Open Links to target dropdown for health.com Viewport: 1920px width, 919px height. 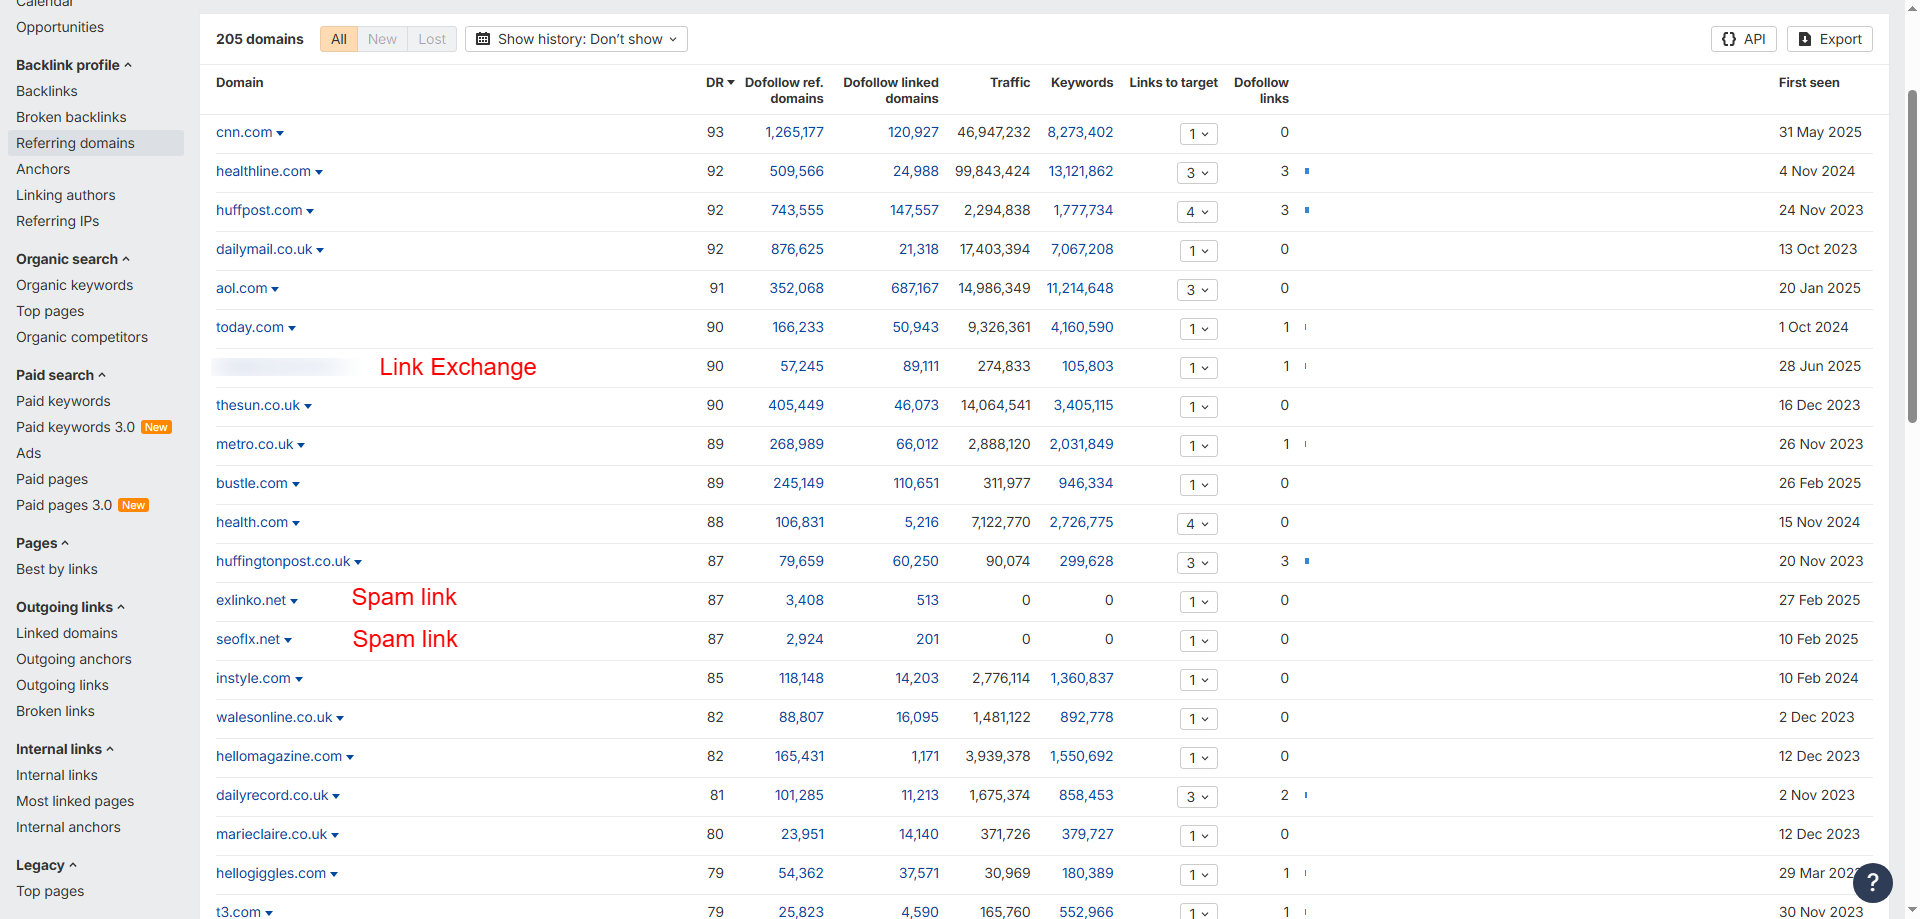click(1197, 524)
